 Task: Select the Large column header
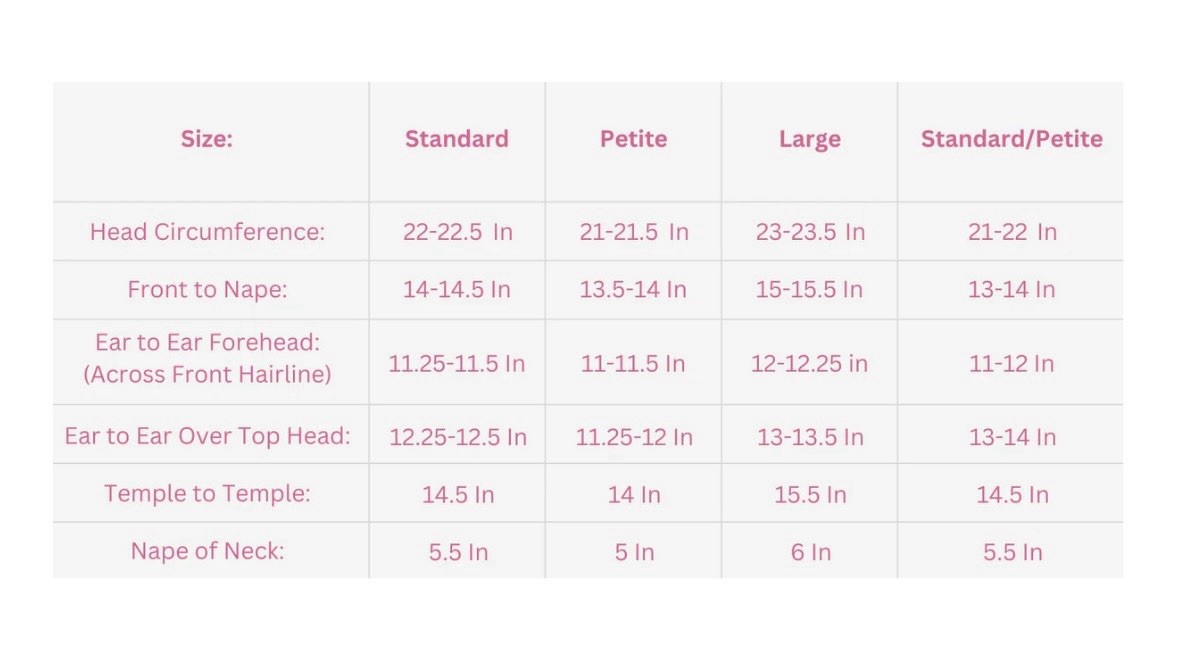pyautogui.click(x=810, y=140)
